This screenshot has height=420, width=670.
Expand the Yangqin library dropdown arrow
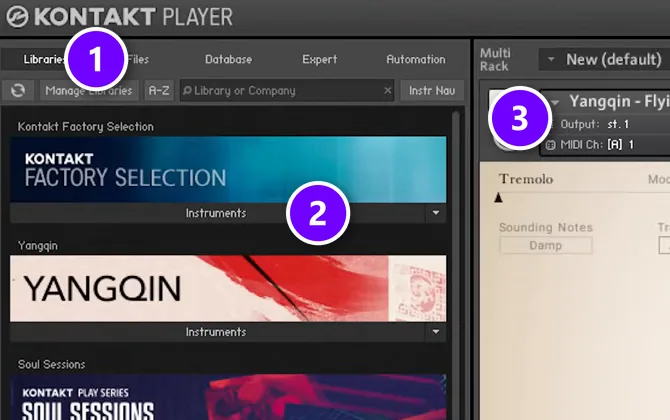tap(436, 332)
